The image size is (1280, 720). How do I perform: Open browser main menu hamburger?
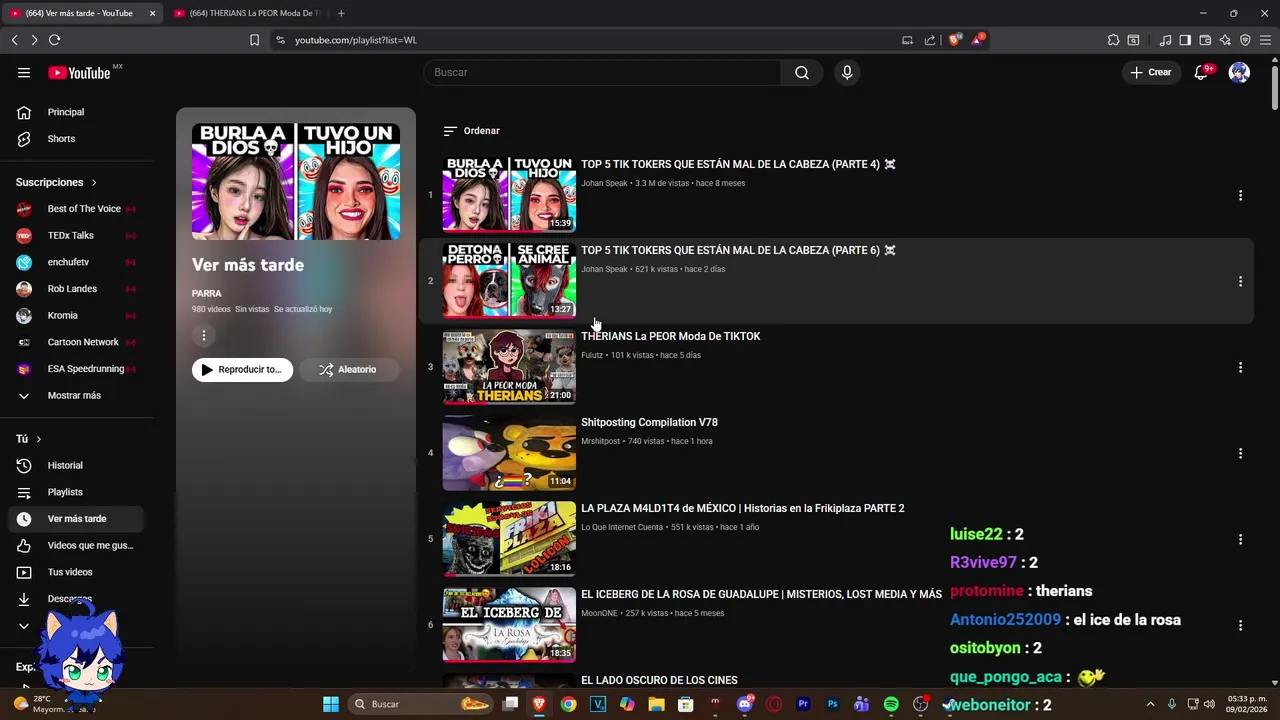pyautogui.click(x=1265, y=40)
